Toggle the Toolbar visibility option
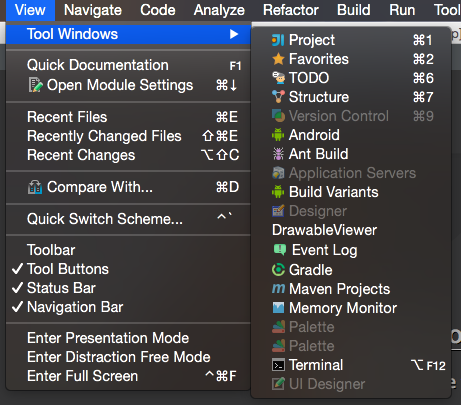This screenshot has height=405, width=461. (128, 250)
